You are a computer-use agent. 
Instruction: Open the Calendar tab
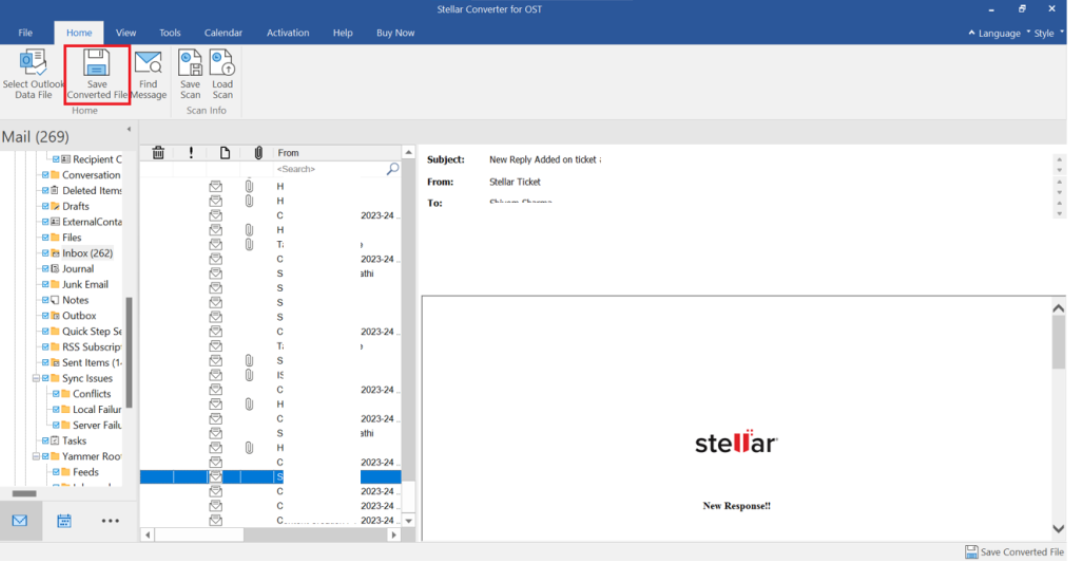[223, 33]
